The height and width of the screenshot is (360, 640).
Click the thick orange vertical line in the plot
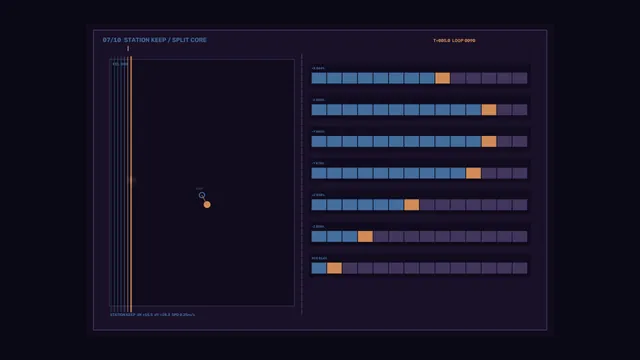(x=131, y=184)
